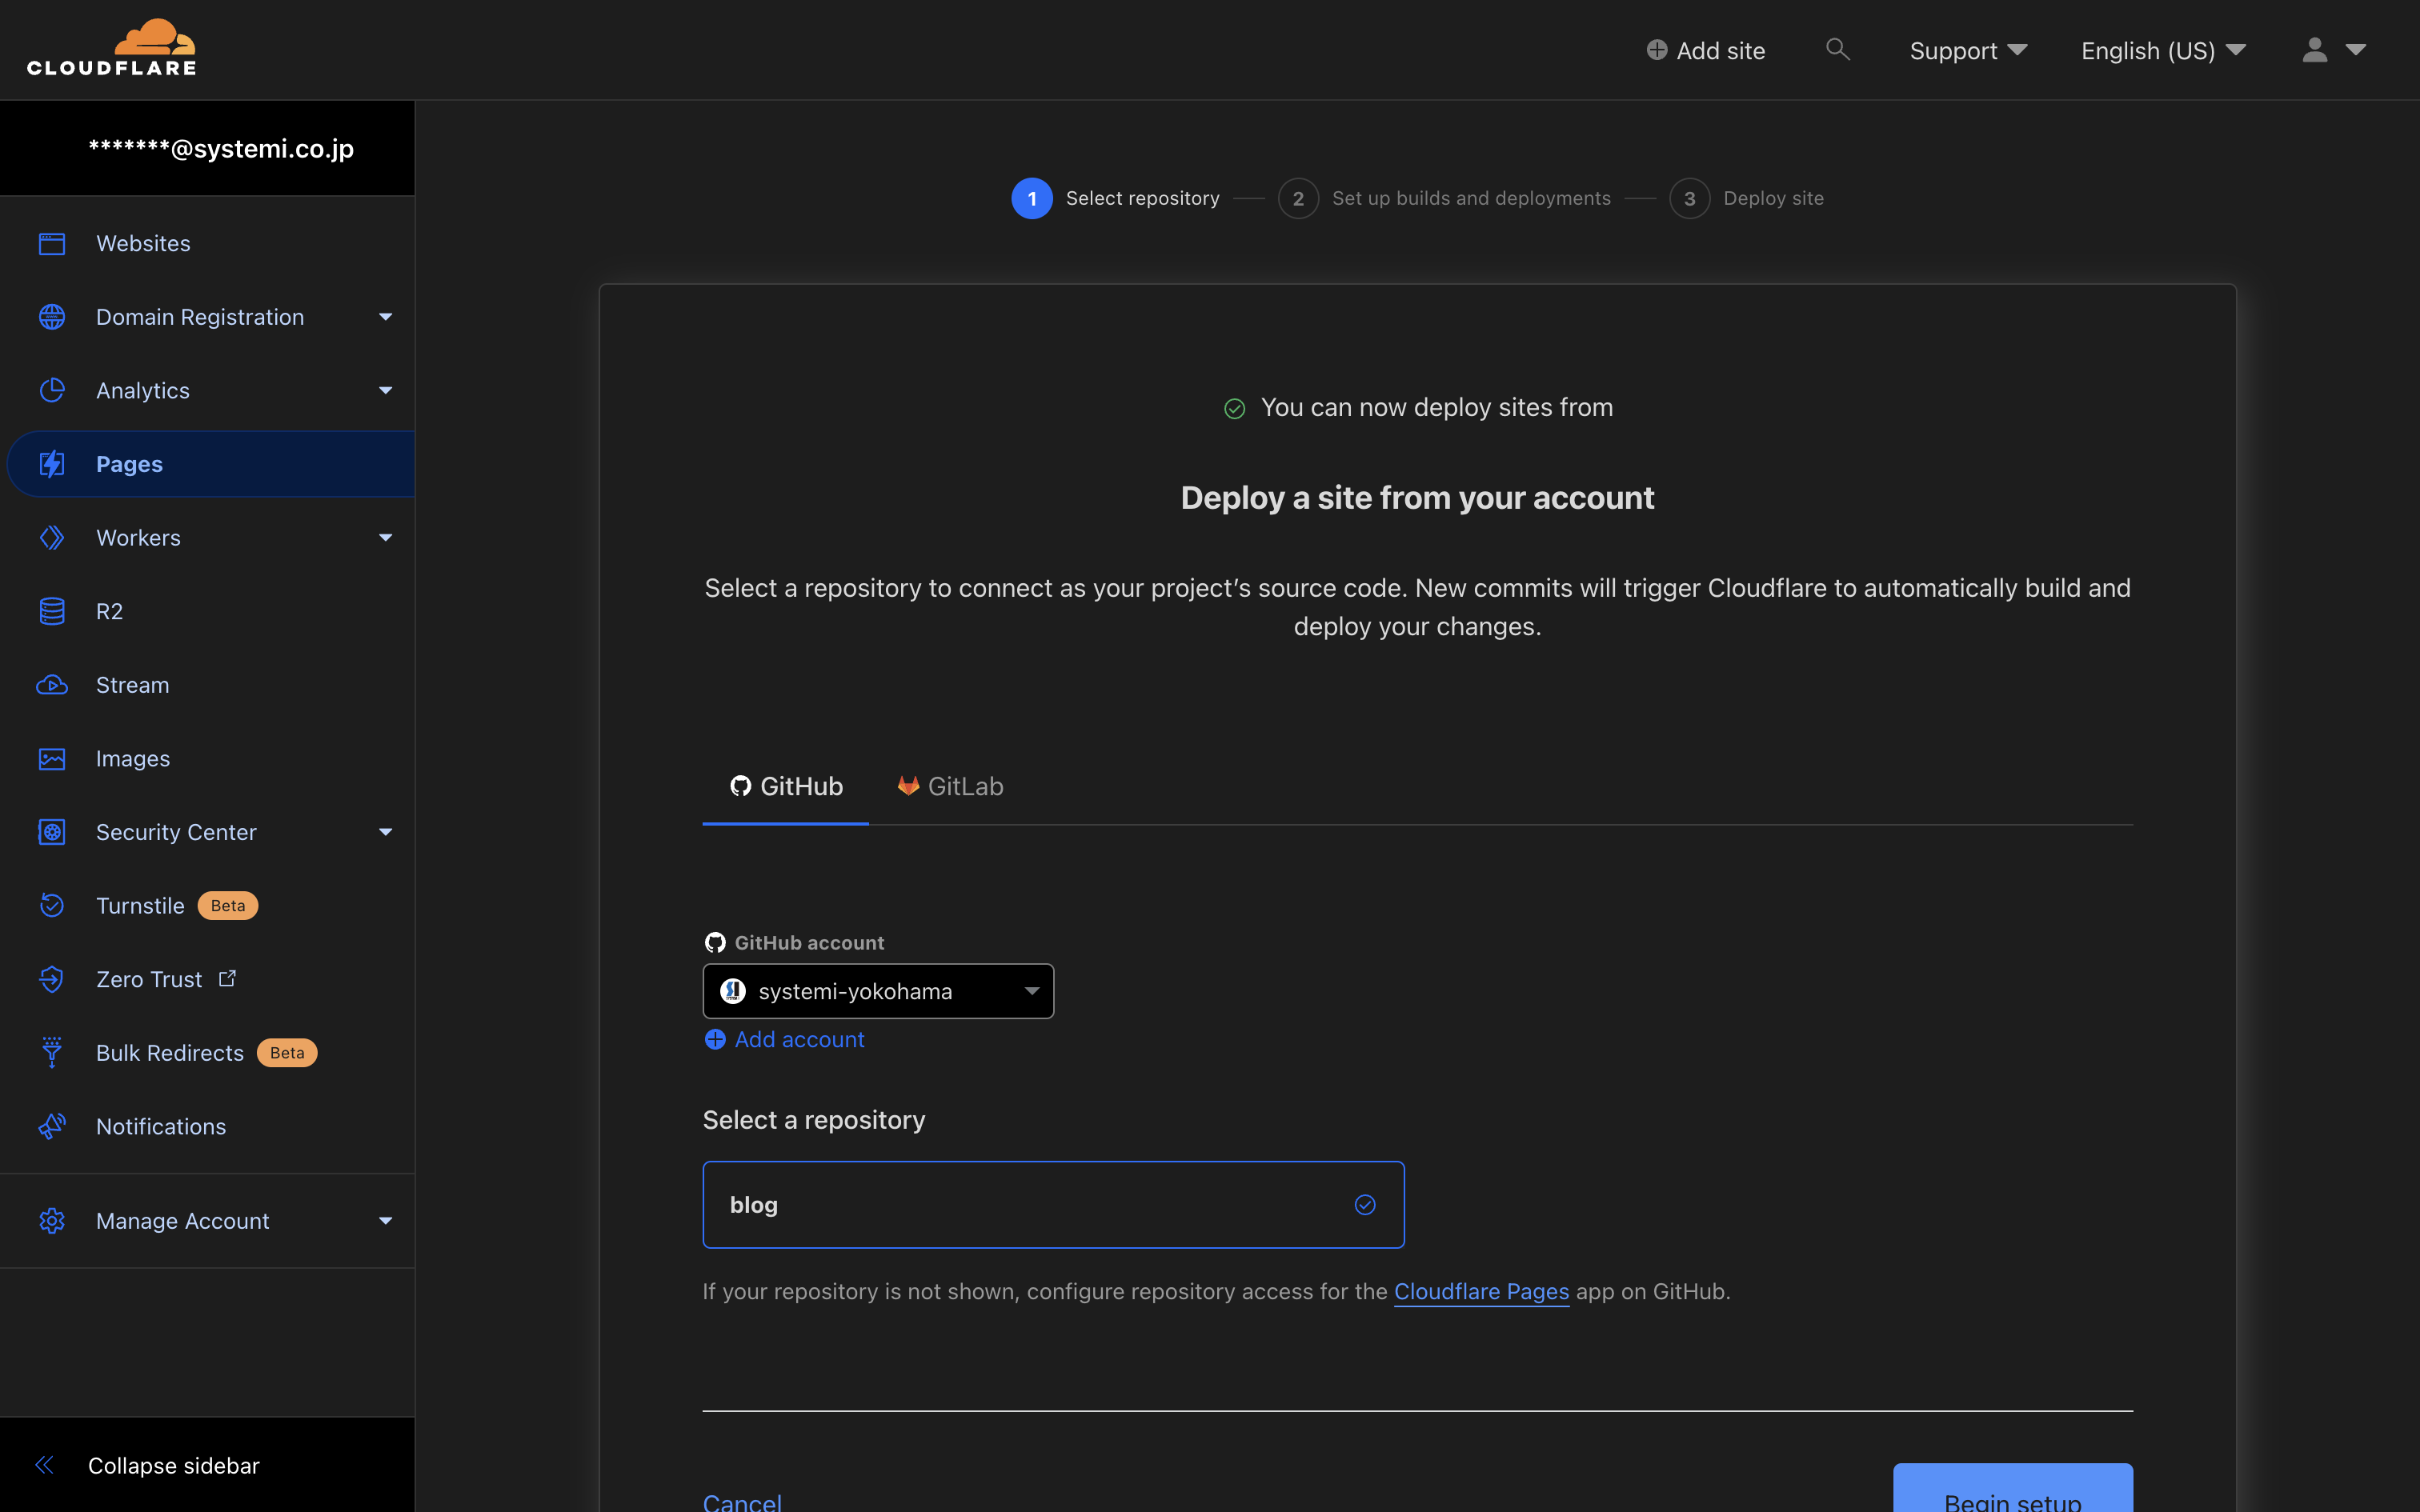Click the Turnstile icon
2420x1512 pixels.
52,906
